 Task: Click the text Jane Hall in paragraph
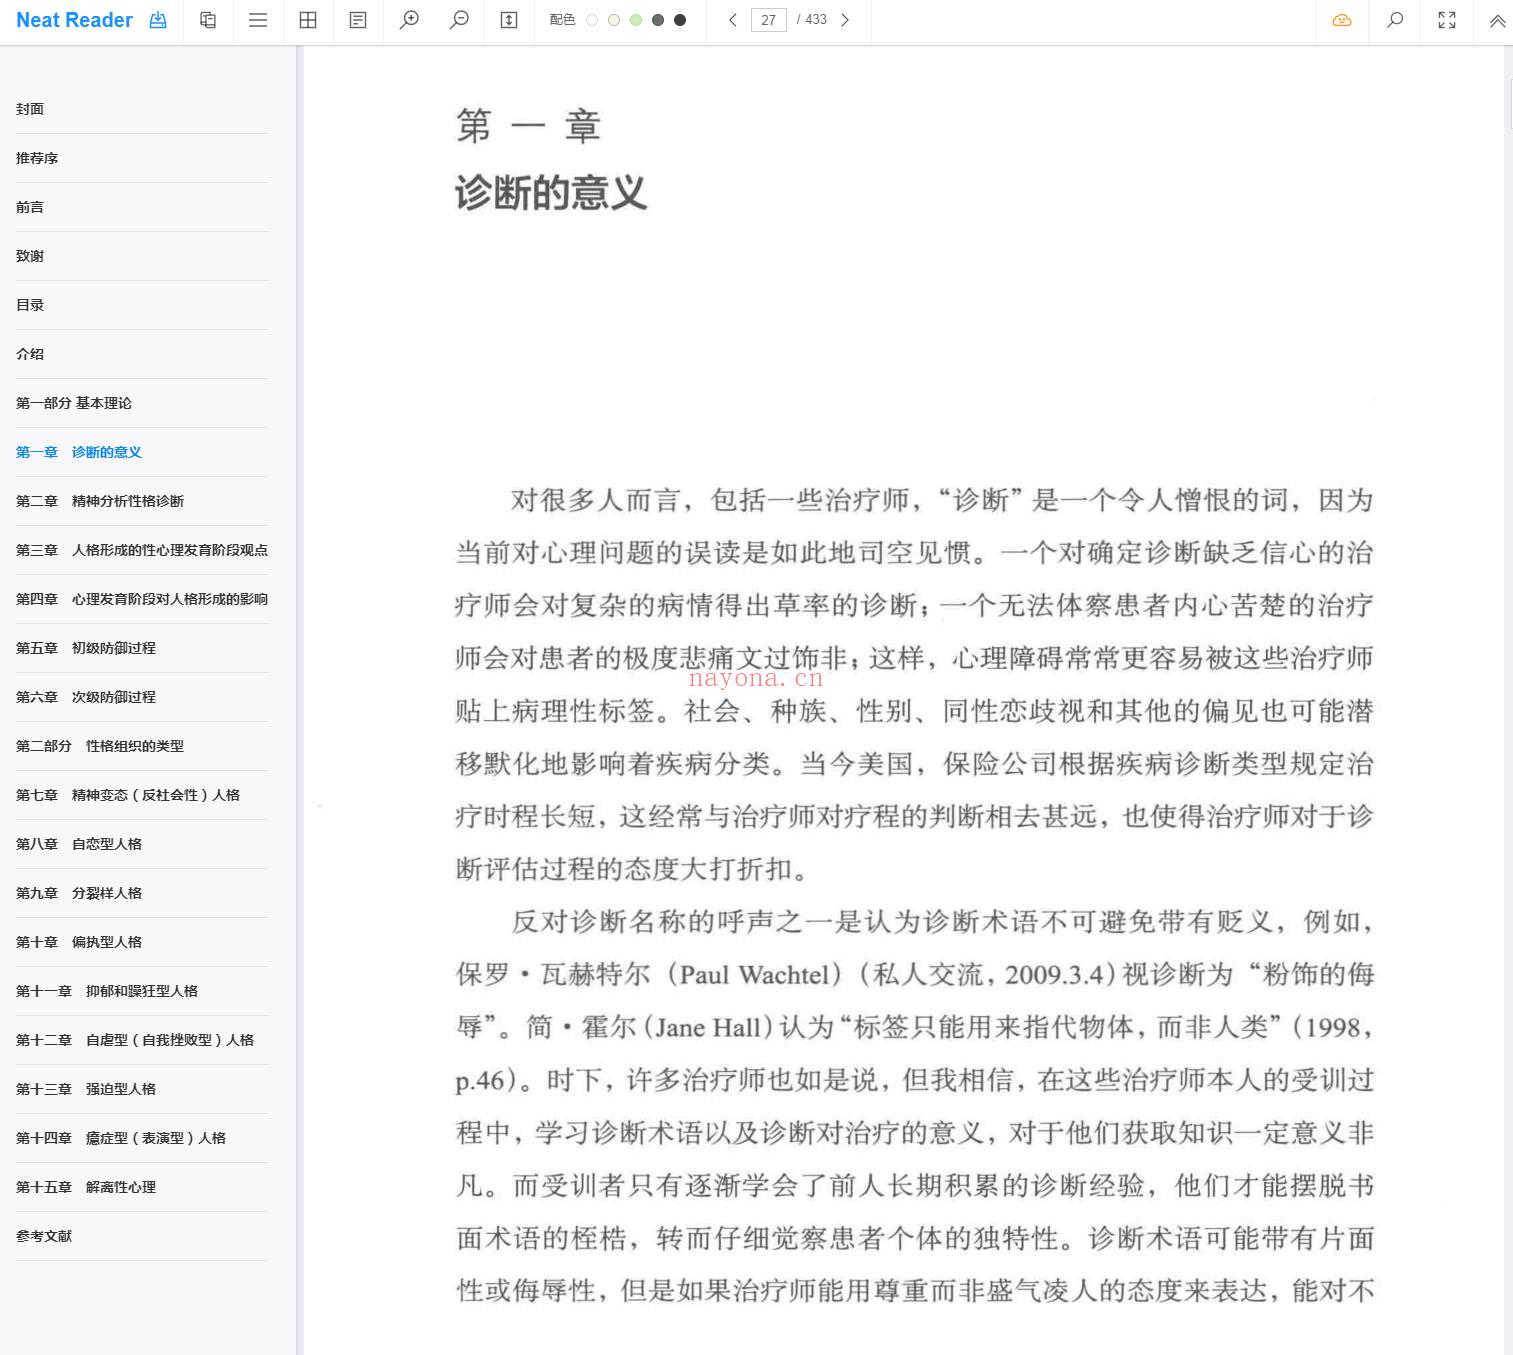point(708,1027)
